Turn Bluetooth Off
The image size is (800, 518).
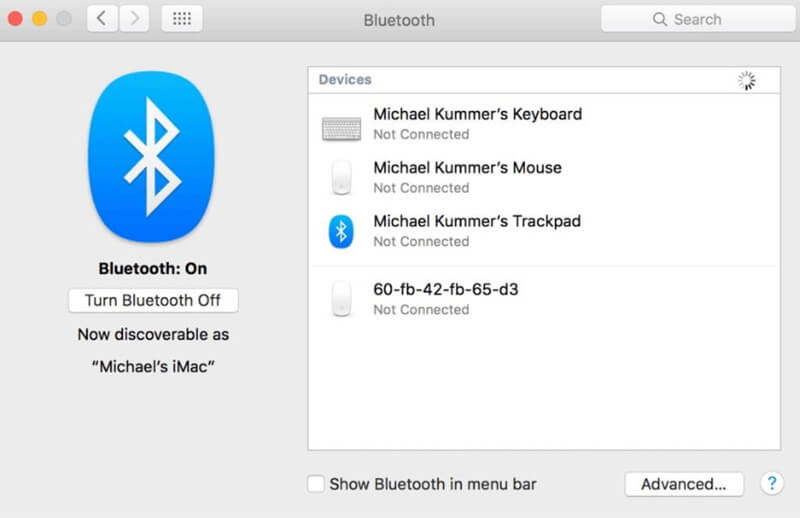[x=153, y=300]
